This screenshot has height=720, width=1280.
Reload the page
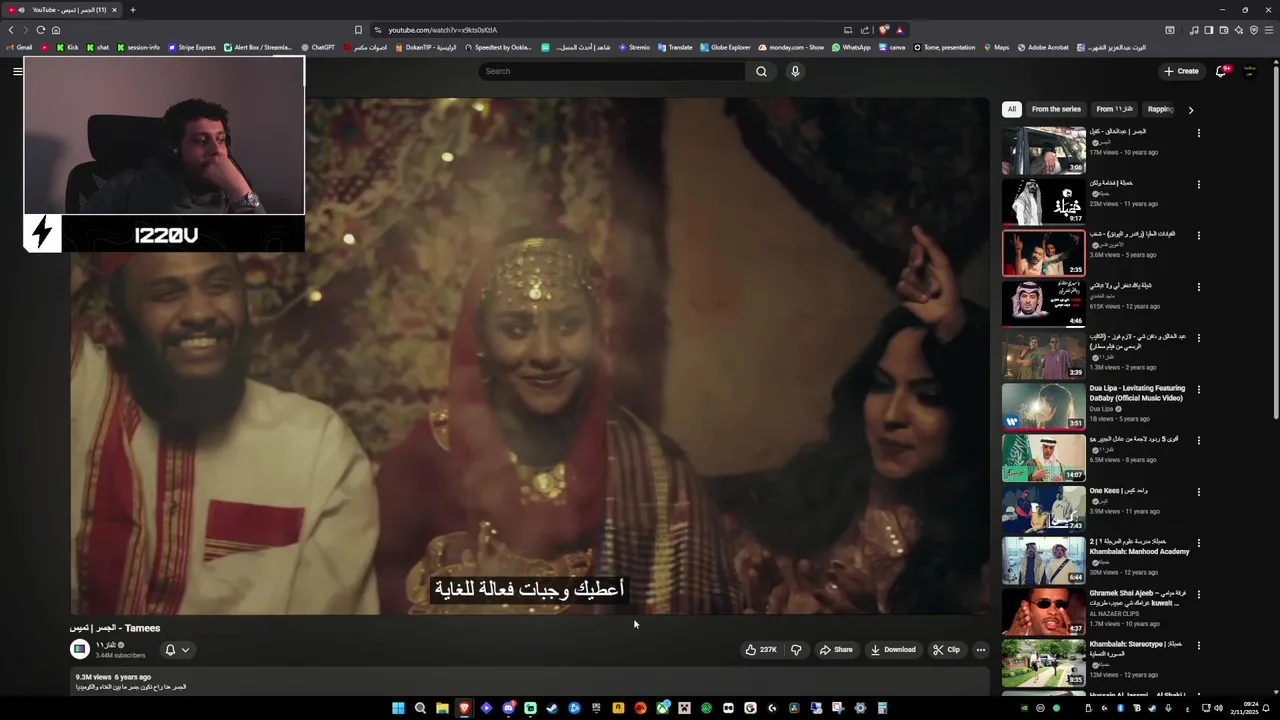click(40, 30)
